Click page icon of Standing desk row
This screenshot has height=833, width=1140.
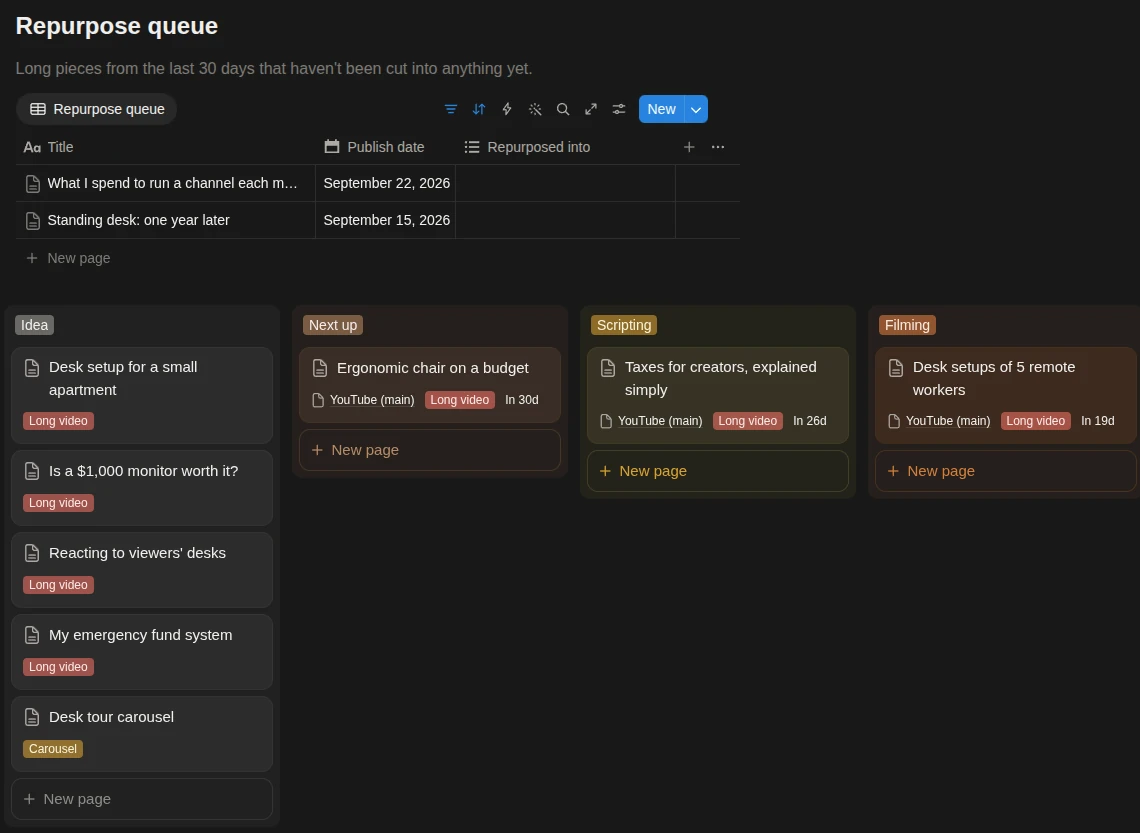tap(33, 220)
